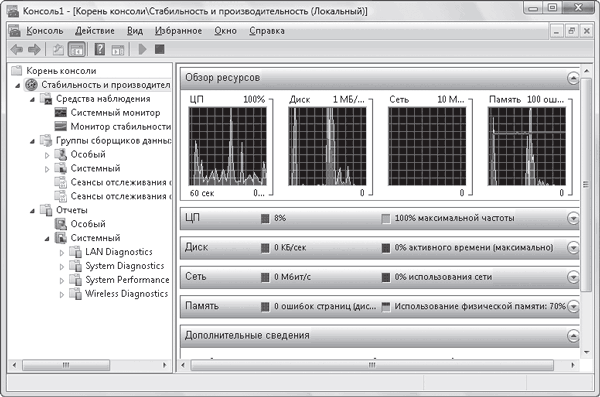600x397 pixels.
Task: Click the Up one level toolbar icon
Action: click(x=58, y=49)
